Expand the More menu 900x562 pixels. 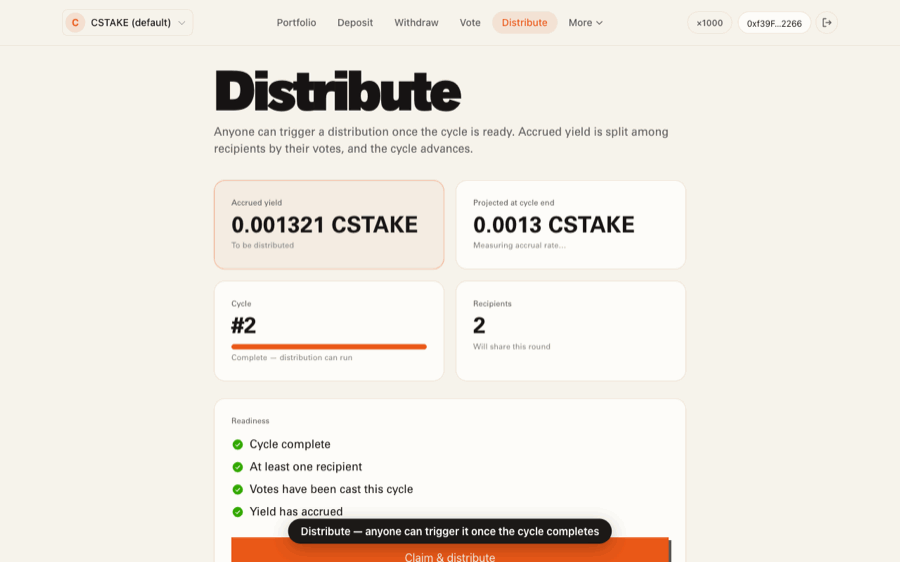(x=585, y=23)
